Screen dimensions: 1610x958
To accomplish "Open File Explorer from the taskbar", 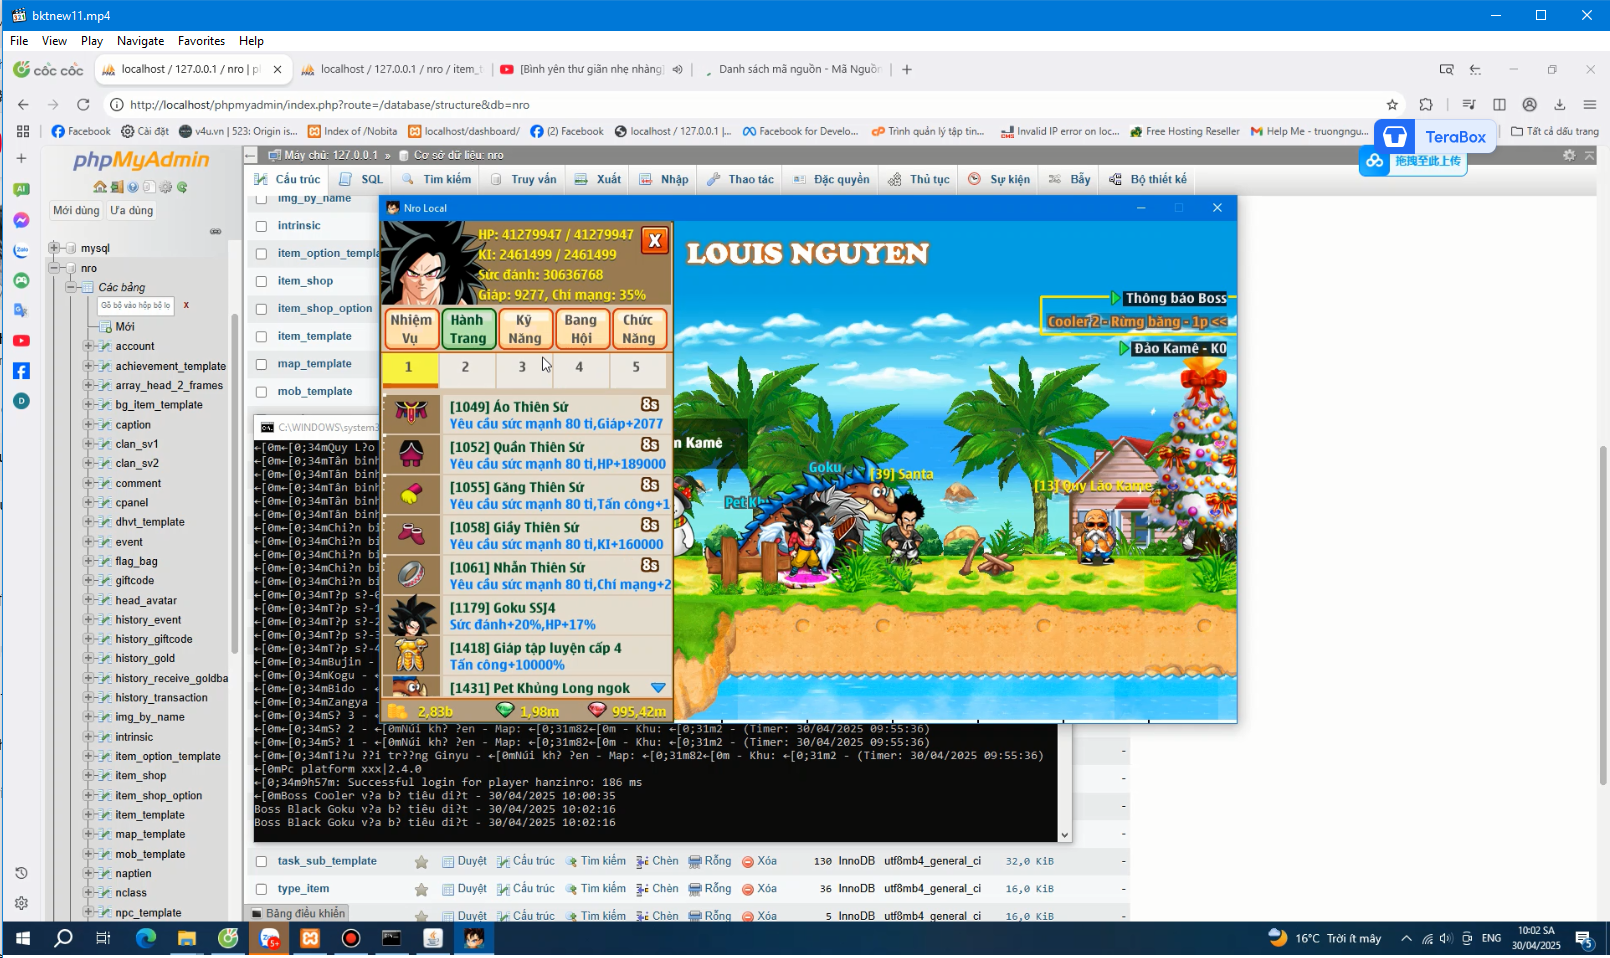I will tap(187, 938).
